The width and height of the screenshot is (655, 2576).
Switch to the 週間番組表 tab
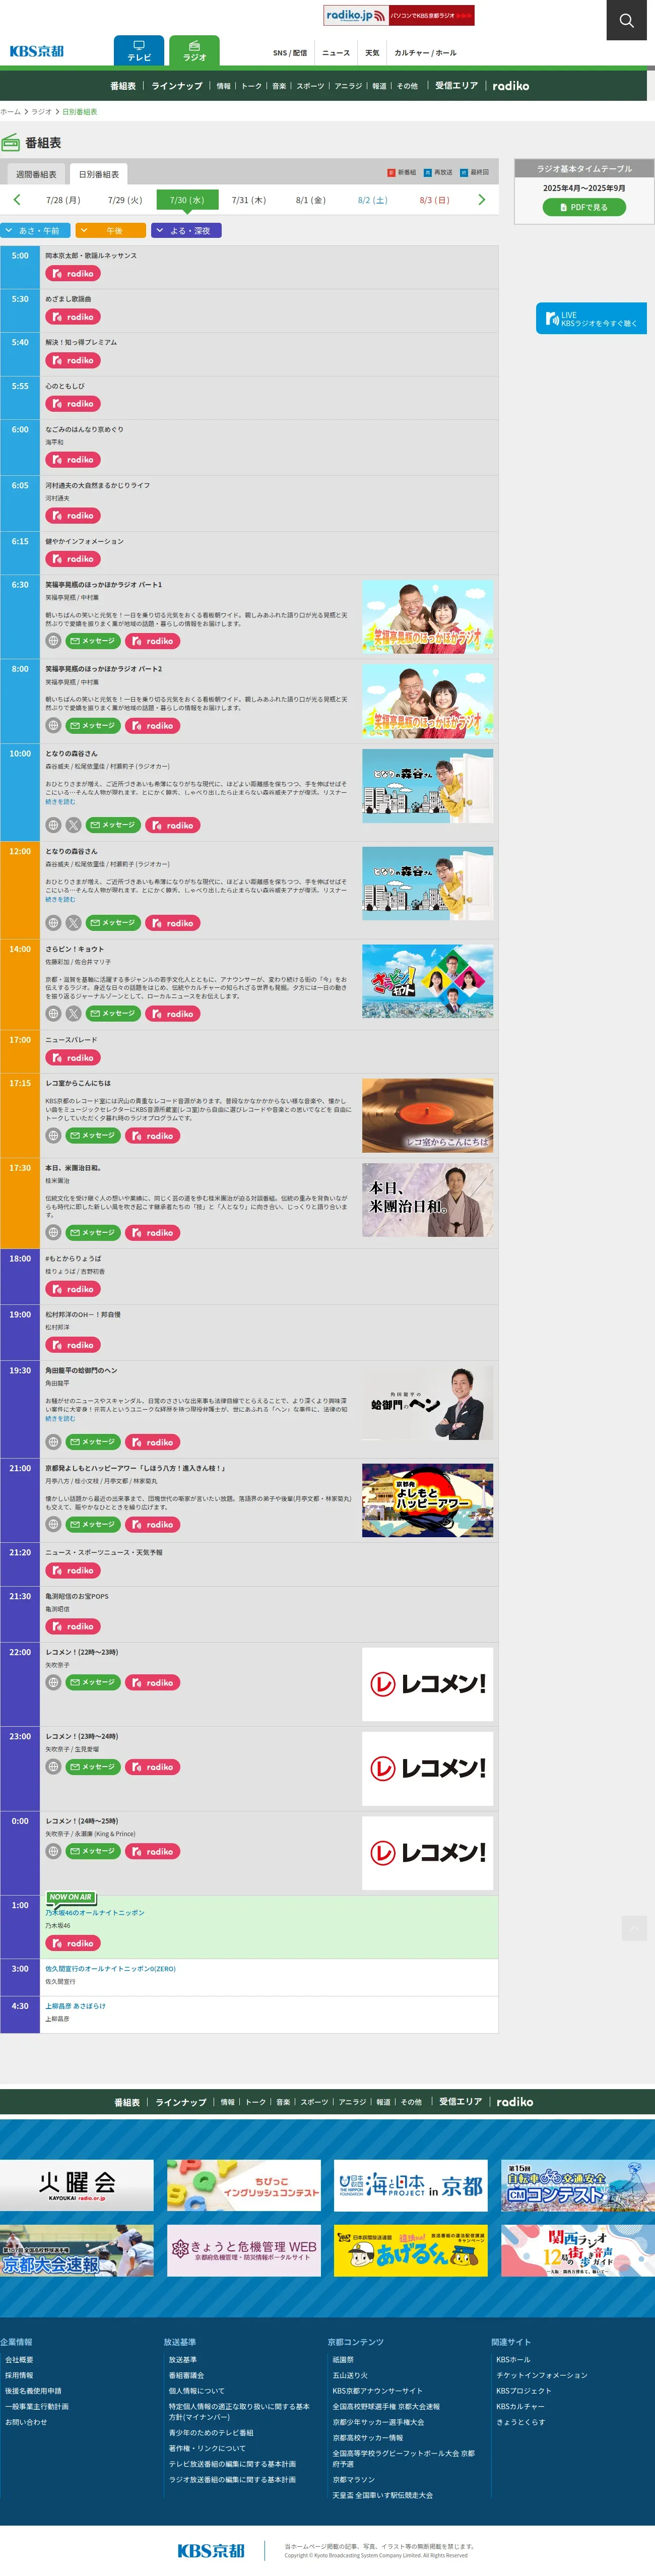pyautogui.click(x=36, y=174)
